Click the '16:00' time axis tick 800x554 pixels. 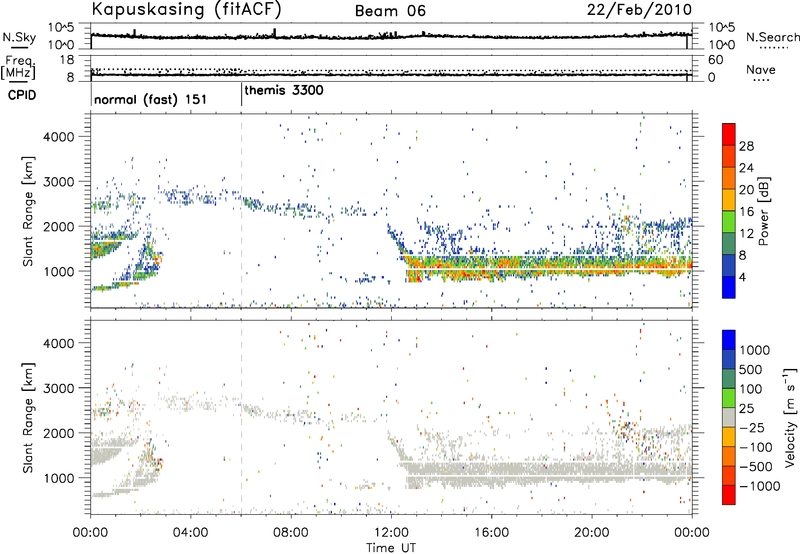click(491, 533)
